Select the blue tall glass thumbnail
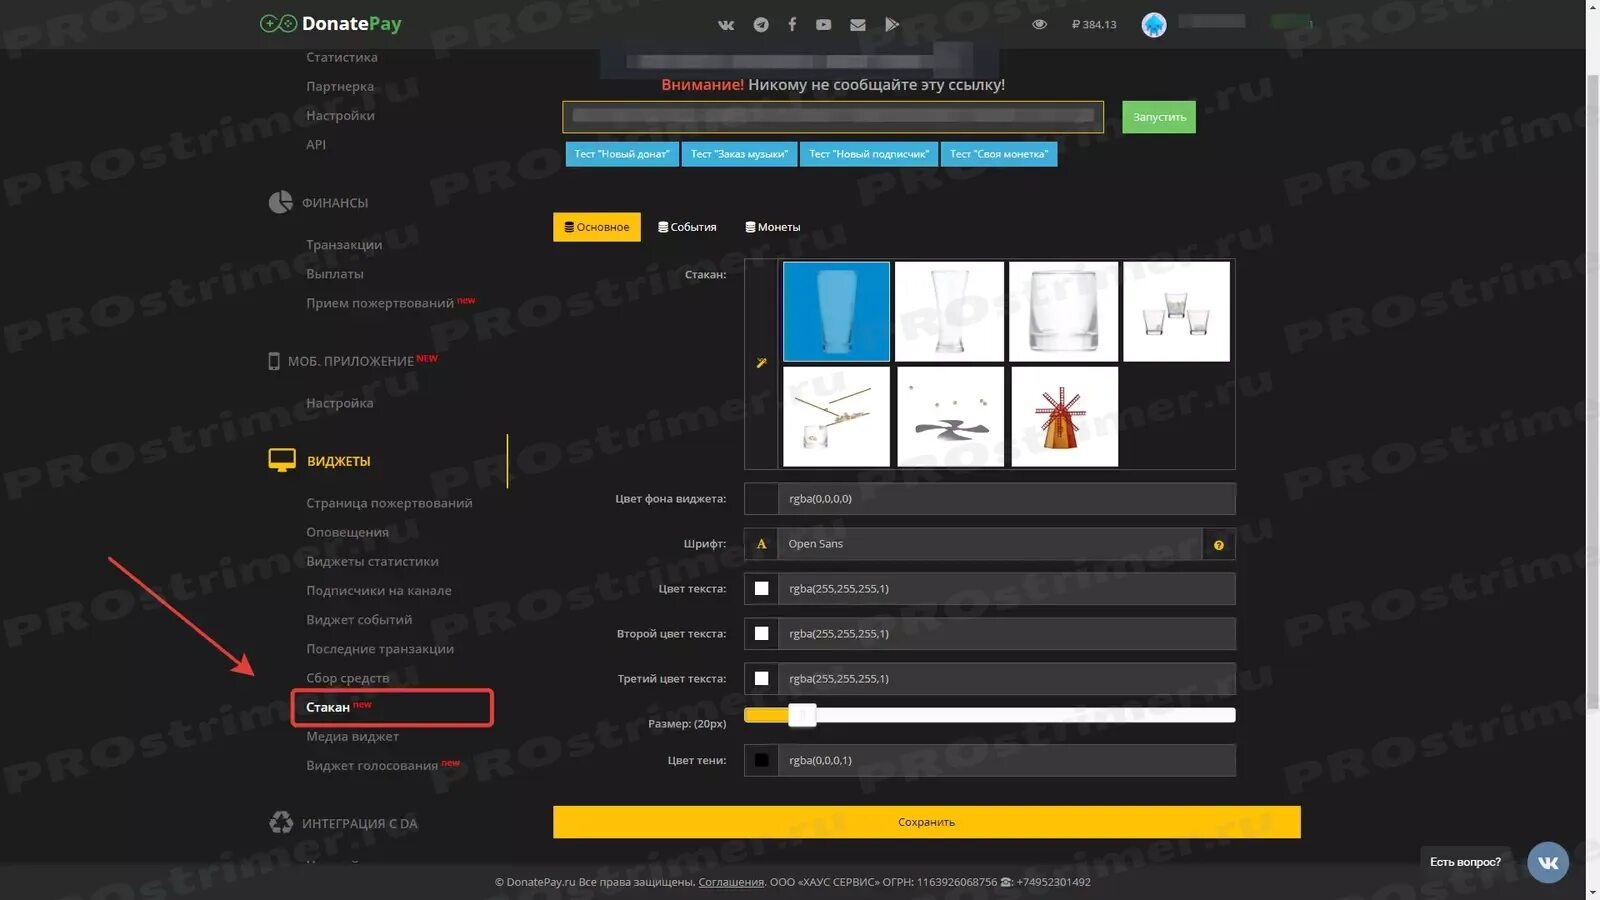The image size is (1600, 900). coord(836,311)
